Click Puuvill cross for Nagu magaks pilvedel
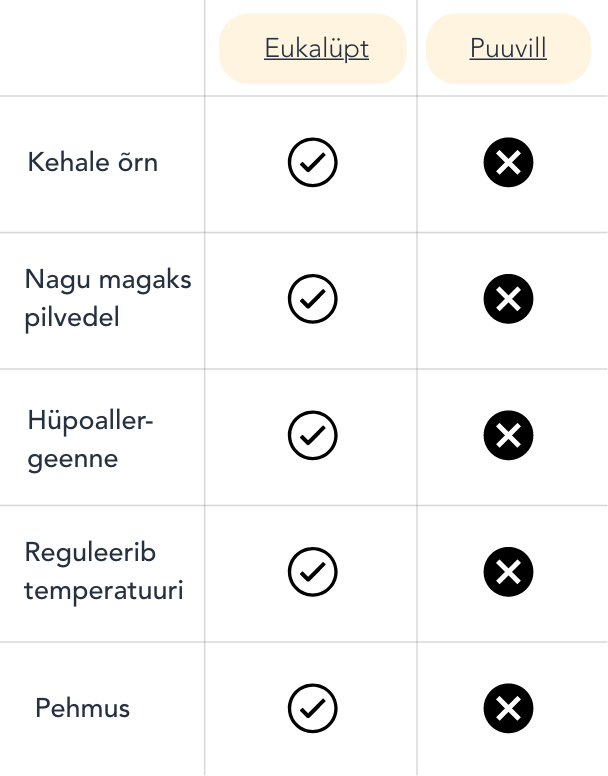Image resolution: width=608 pixels, height=776 pixels. tap(509, 299)
